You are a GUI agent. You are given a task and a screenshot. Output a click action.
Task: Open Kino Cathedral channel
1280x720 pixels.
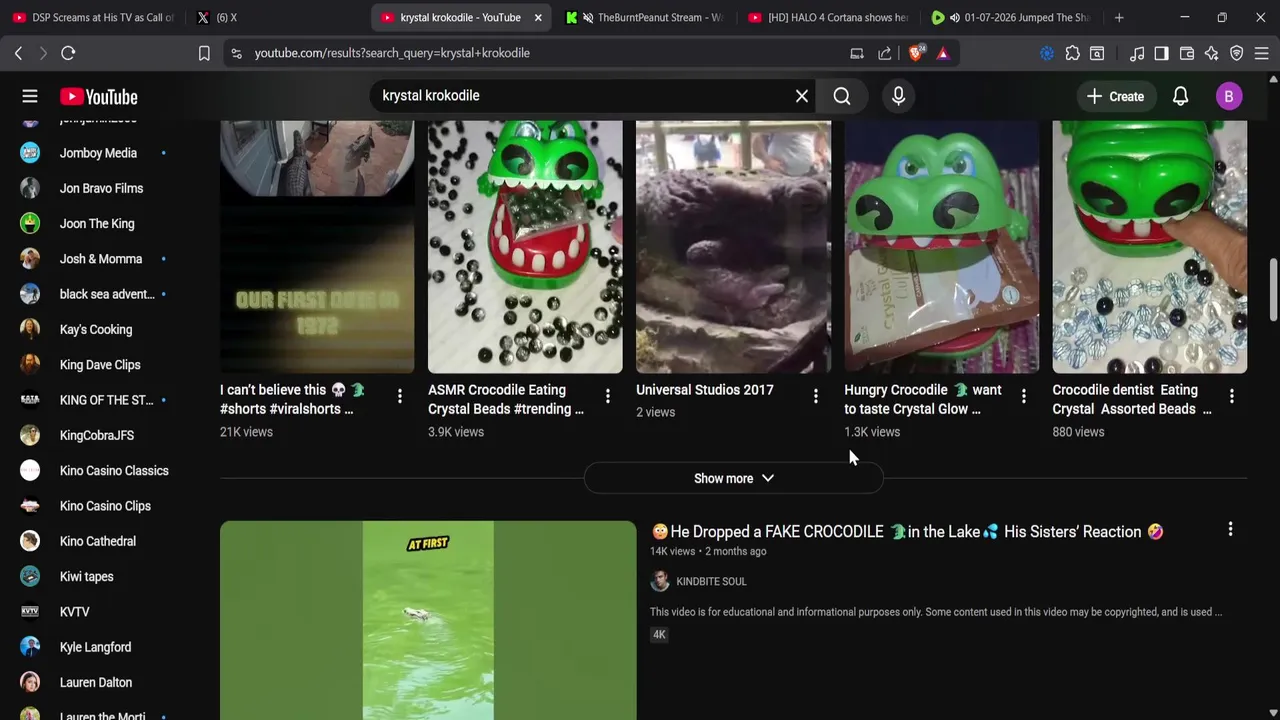pyautogui.click(x=98, y=541)
